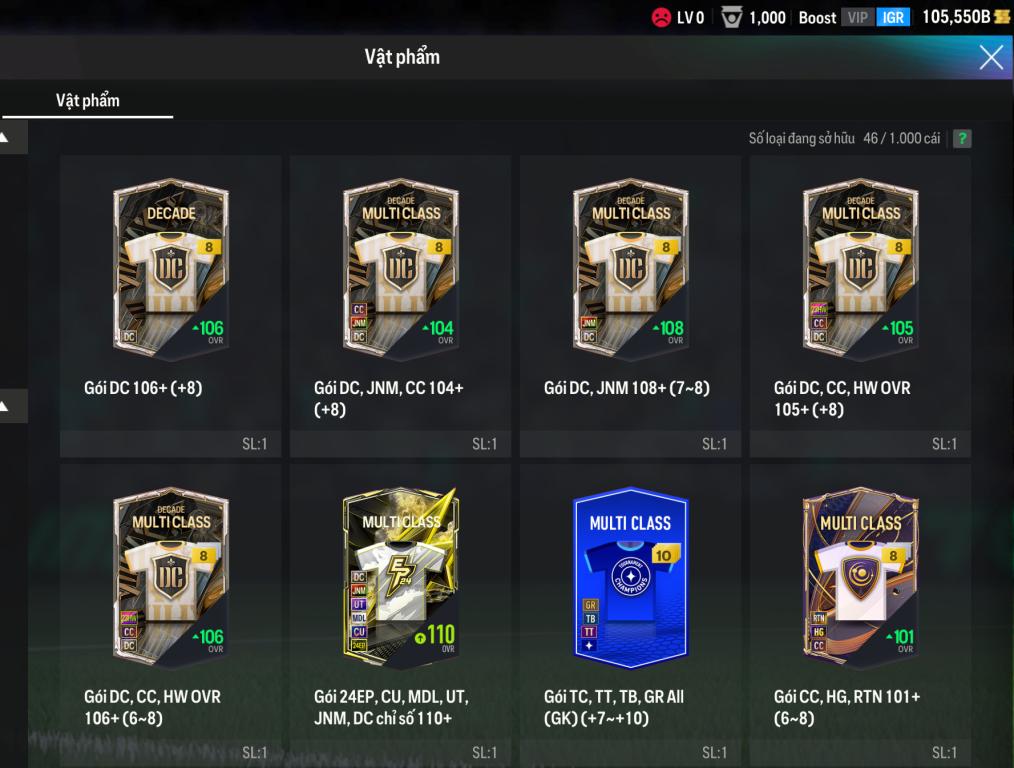Close the Vật phẩm window
Image resolution: width=1014 pixels, height=768 pixels.
coord(991,57)
